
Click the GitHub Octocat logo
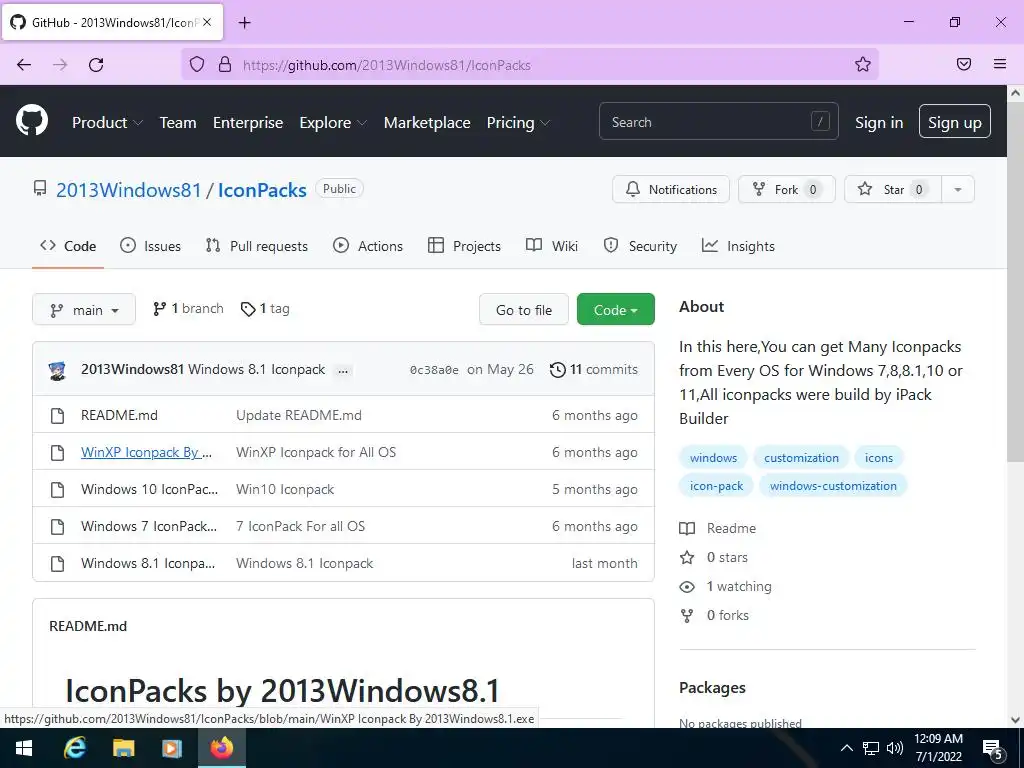pyautogui.click(x=32, y=121)
